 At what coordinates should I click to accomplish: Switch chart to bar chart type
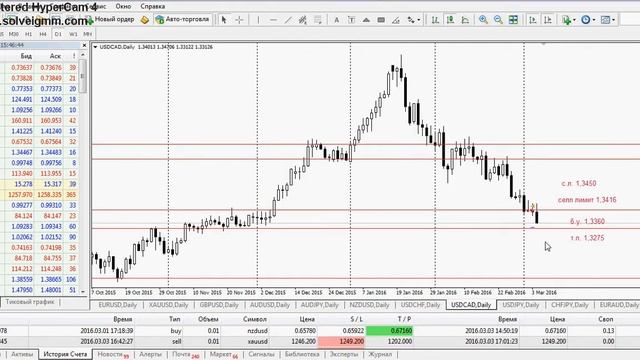tap(435, 20)
